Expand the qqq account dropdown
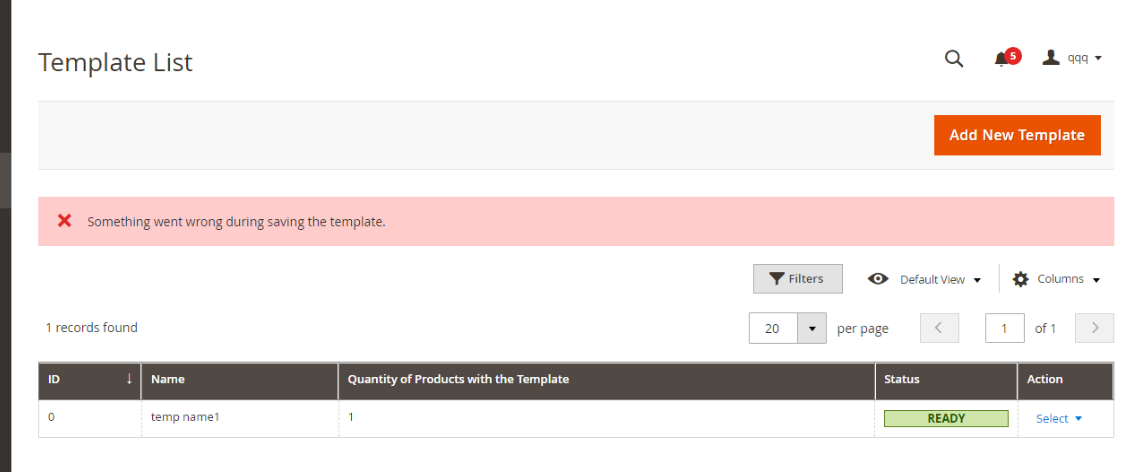The width and height of the screenshot is (1131, 472). point(1084,58)
